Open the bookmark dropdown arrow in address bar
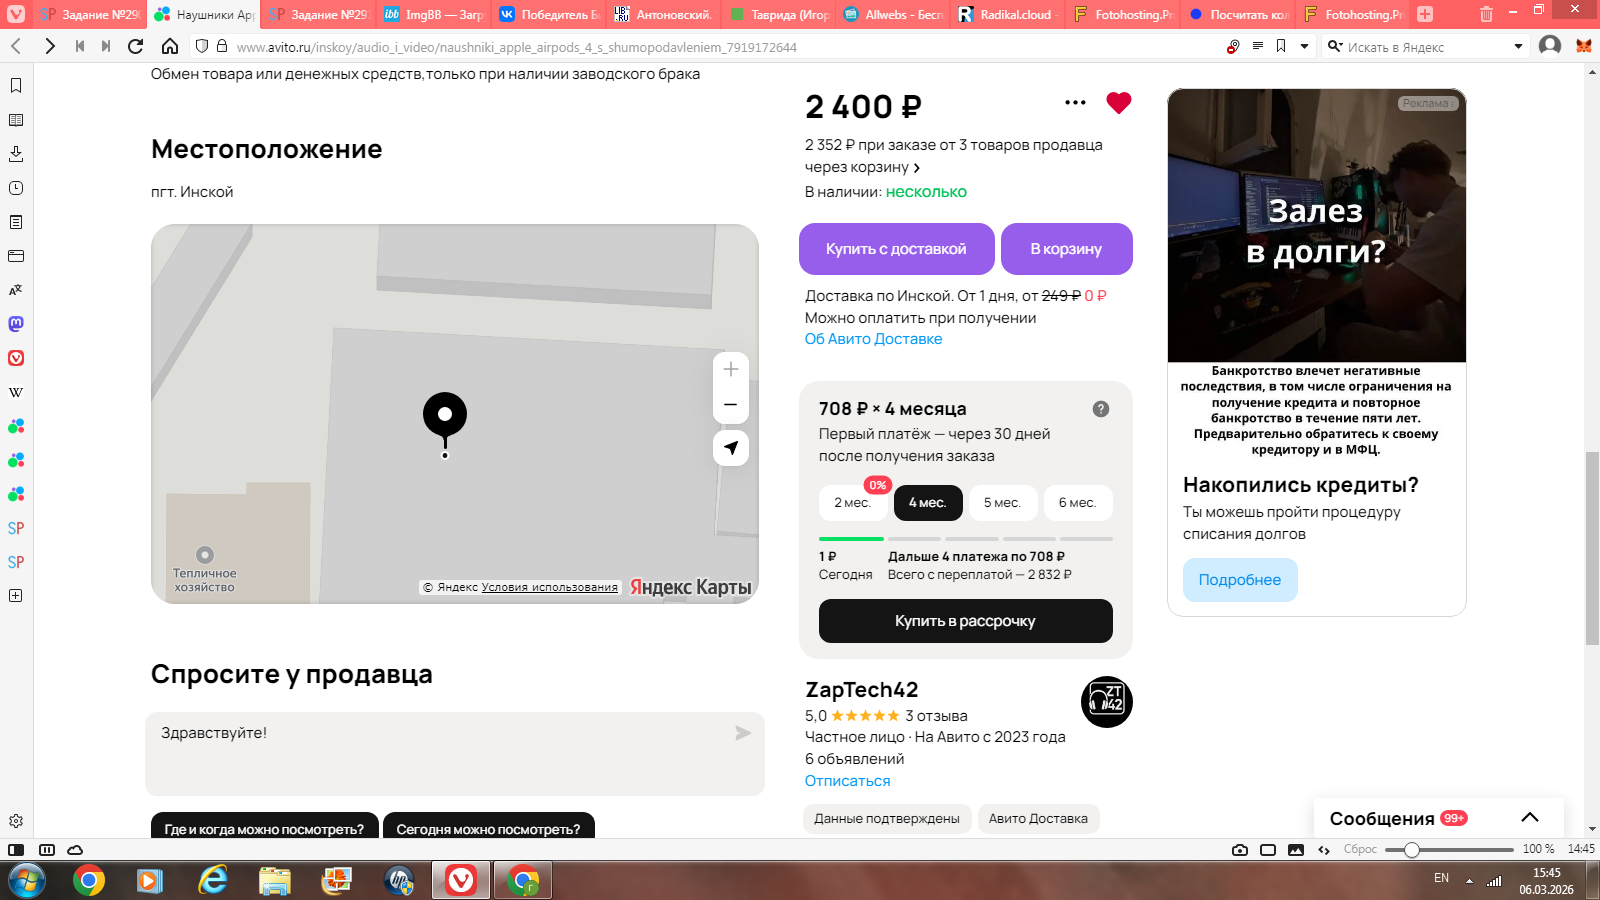The height and width of the screenshot is (900, 1600). [1305, 46]
